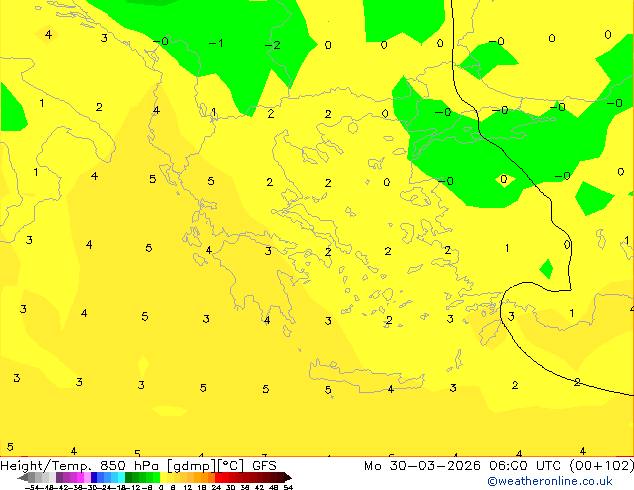Click the '0' legend scale label
Viewport: 634px width, 490px height.
point(161,487)
